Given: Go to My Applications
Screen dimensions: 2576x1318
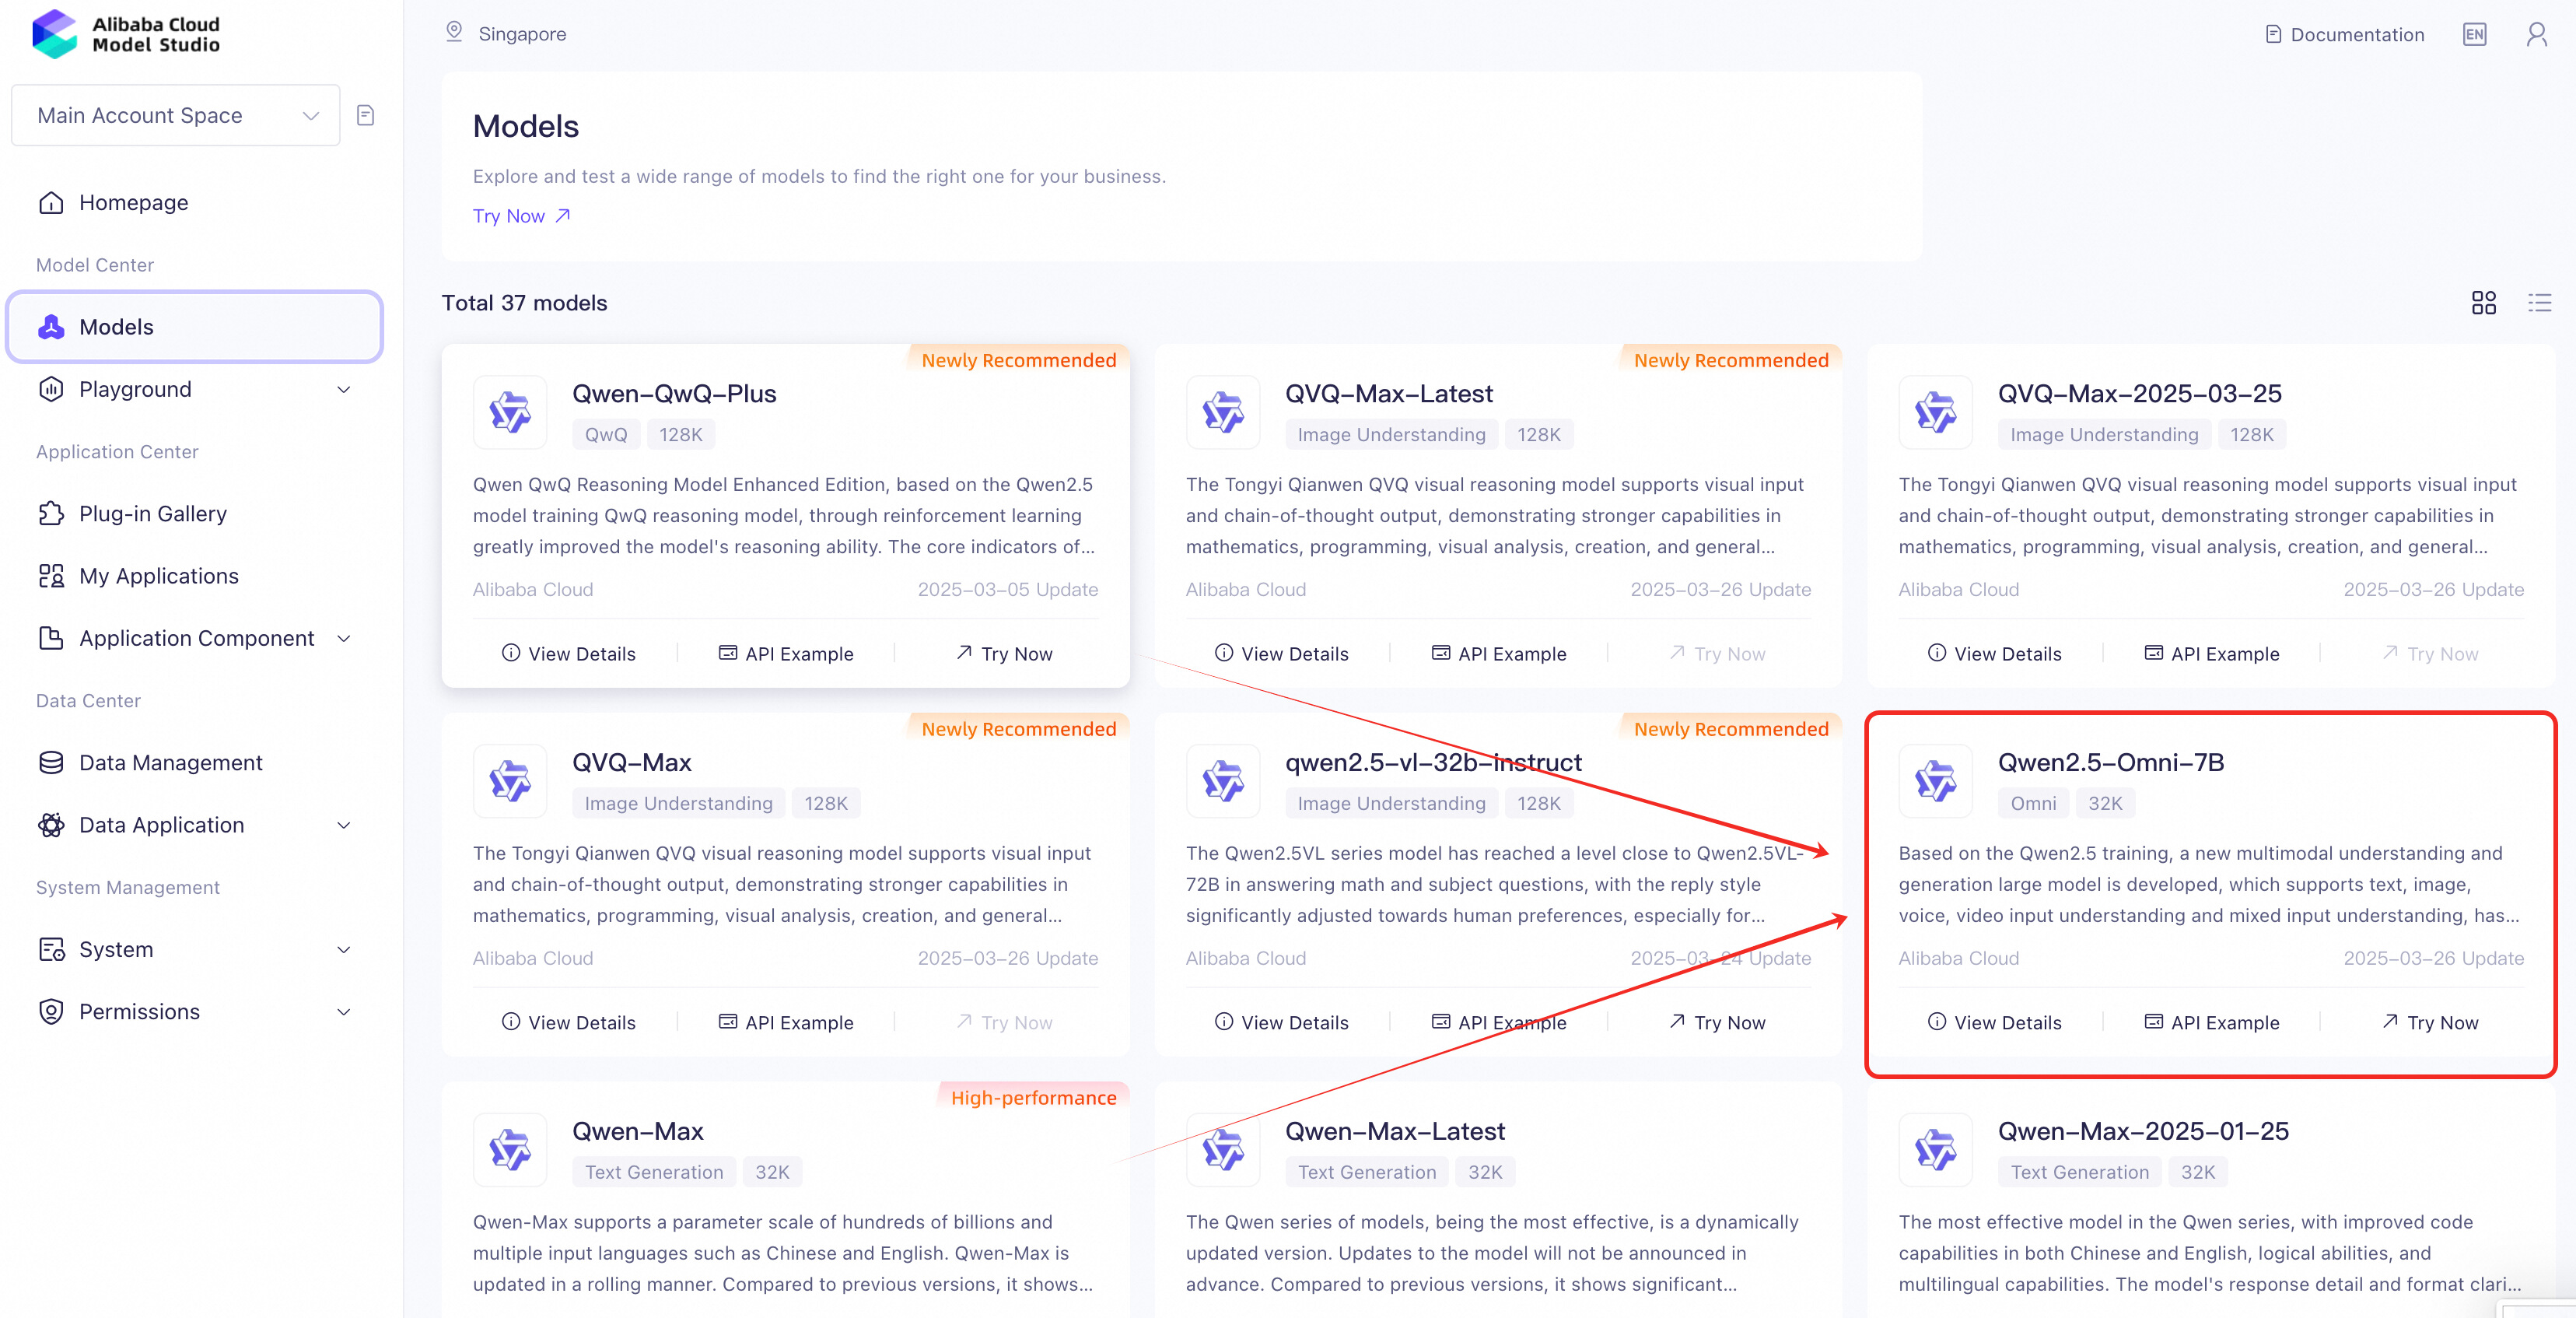Looking at the screenshot, I should pyautogui.click(x=158, y=576).
